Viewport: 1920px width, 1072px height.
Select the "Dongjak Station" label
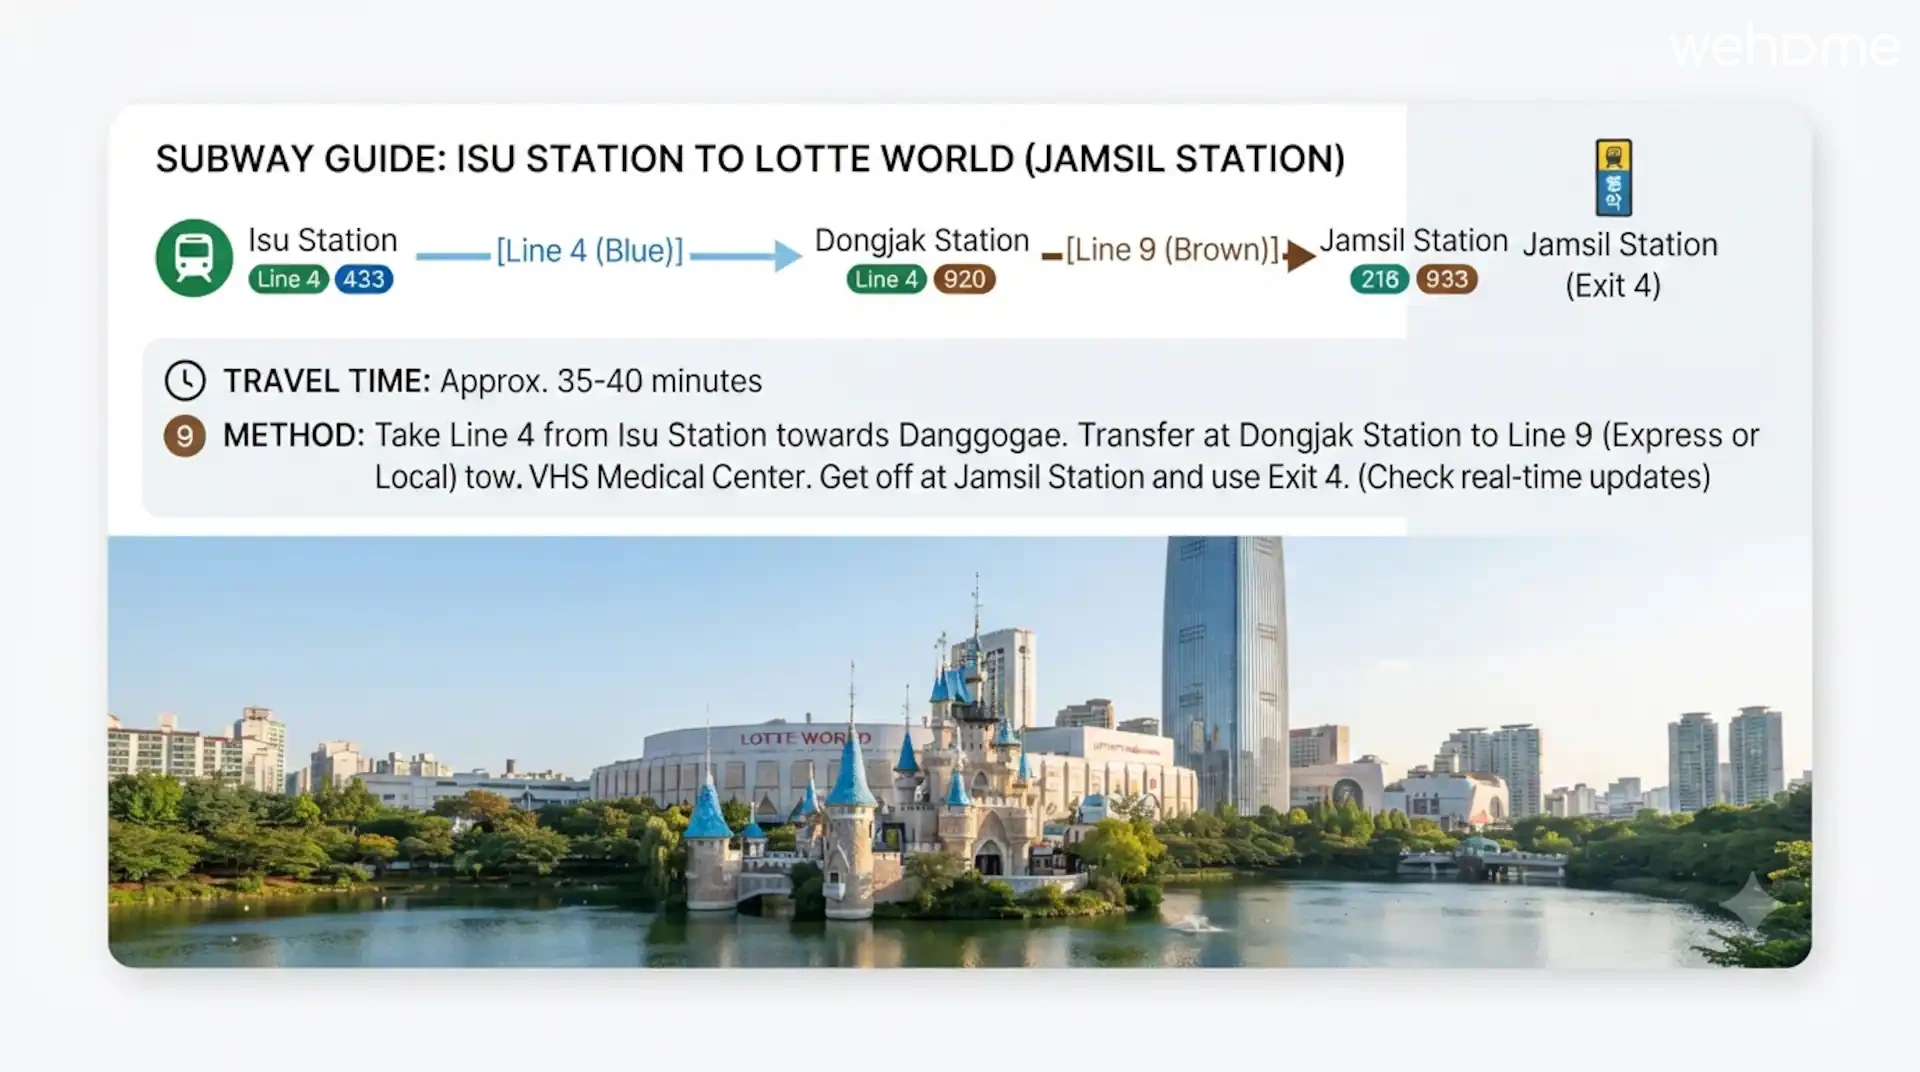coord(922,240)
